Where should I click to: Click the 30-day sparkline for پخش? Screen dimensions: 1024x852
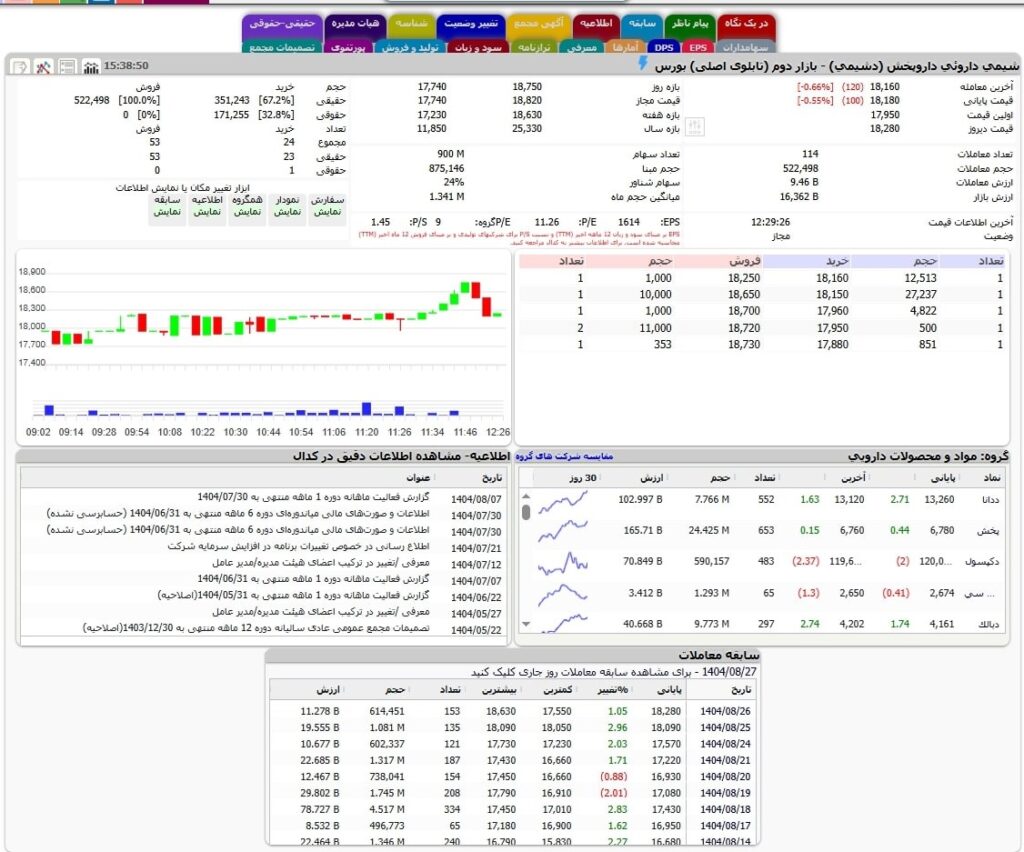(x=562, y=530)
